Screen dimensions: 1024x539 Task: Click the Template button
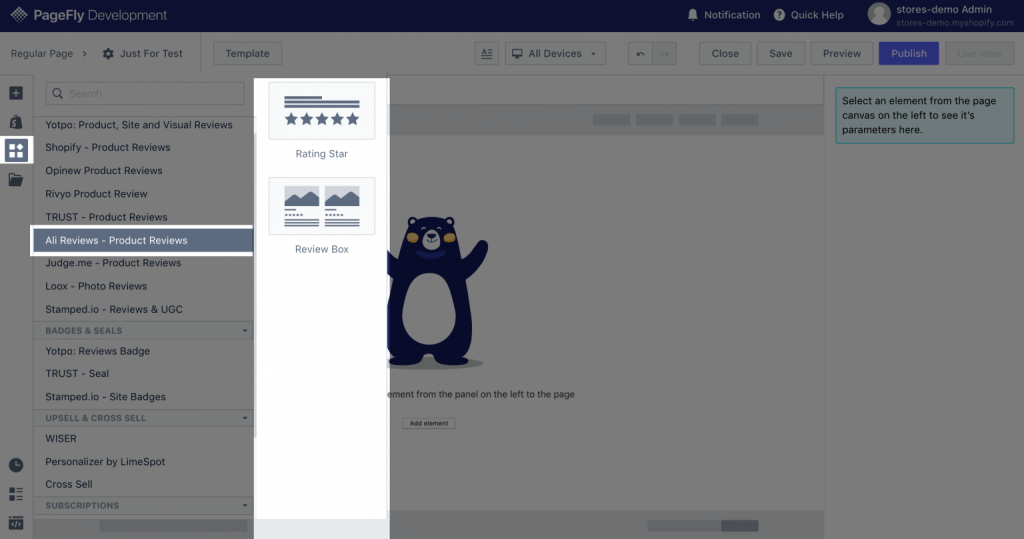pos(248,54)
